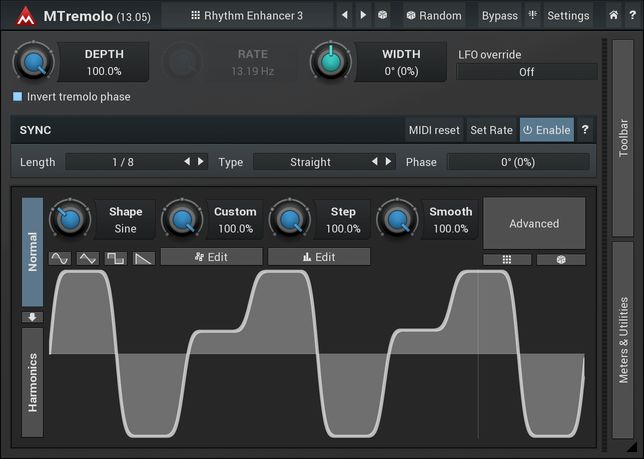Click the Depth knob

33,62
